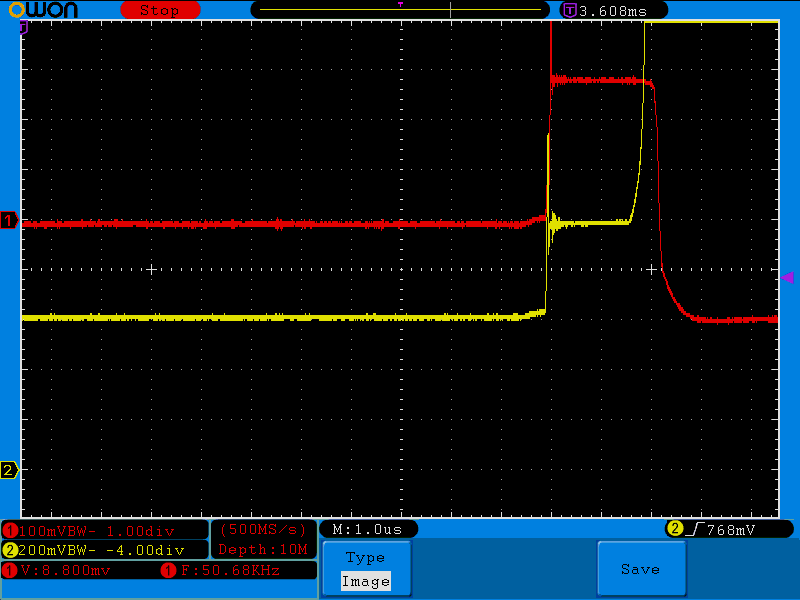Click the trigger source channel 2 icon

(x=674, y=529)
